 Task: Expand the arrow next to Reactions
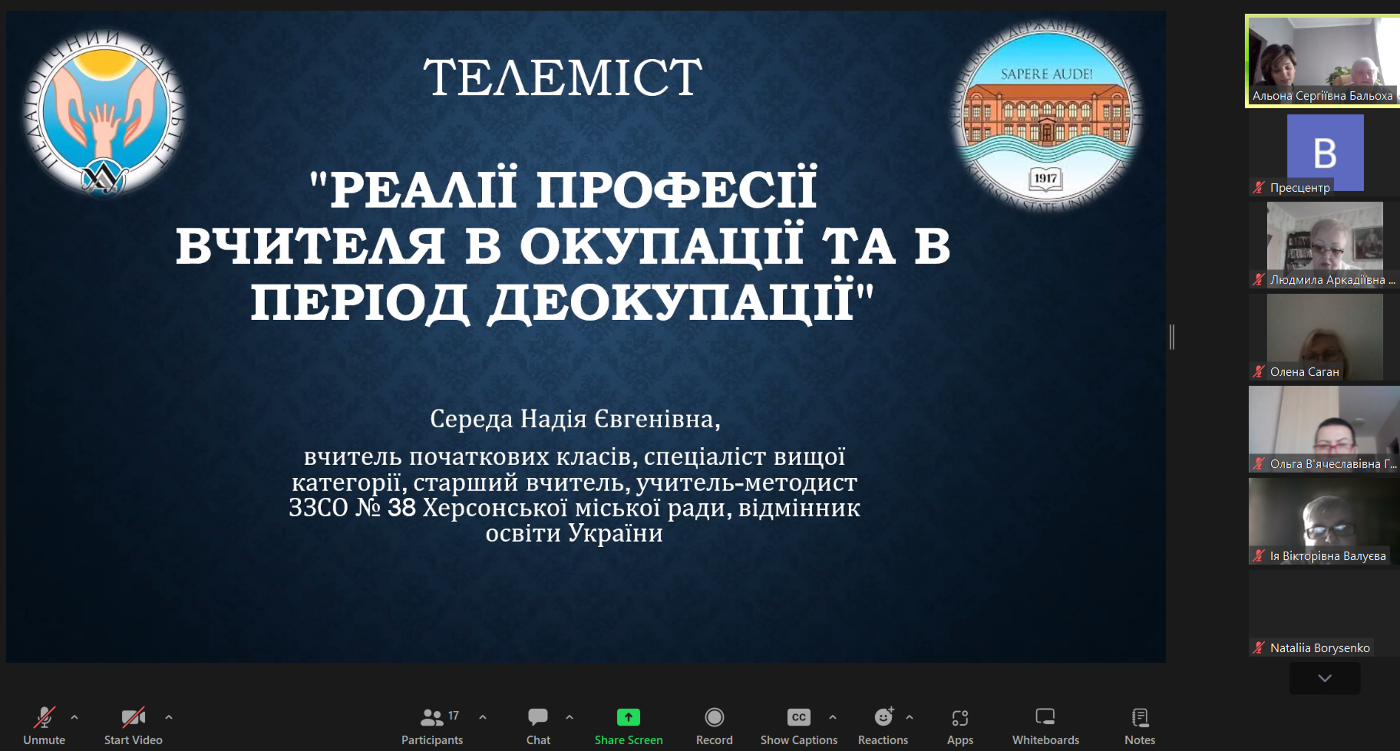click(x=909, y=717)
